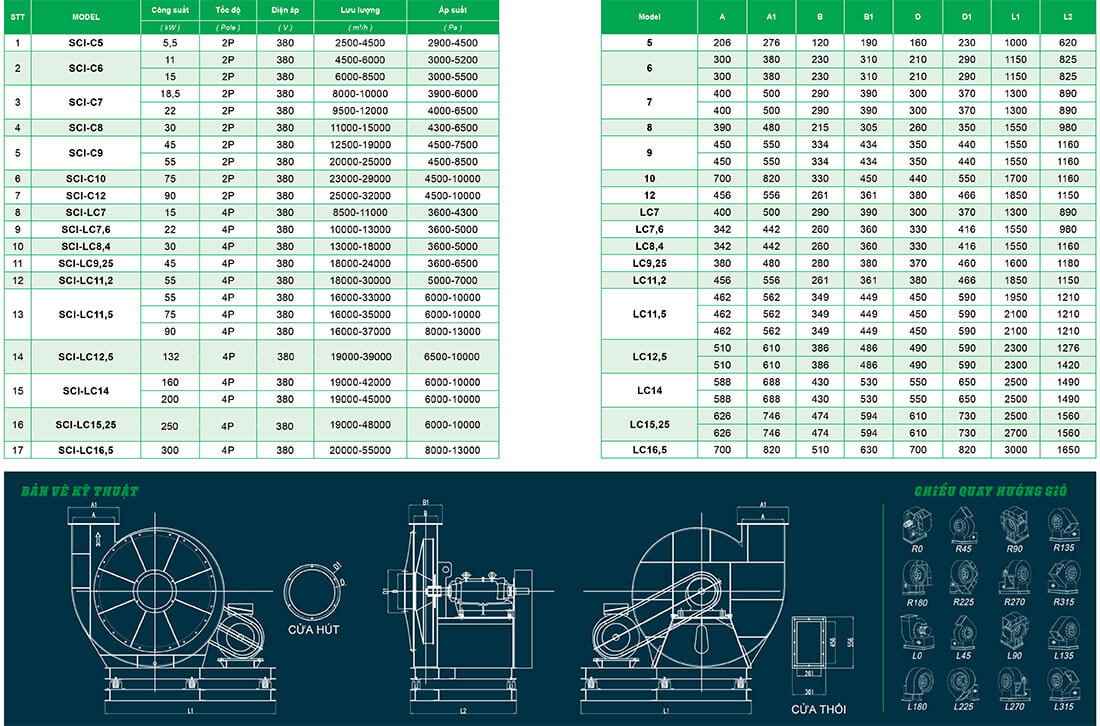Toggle selection of model SCI-LC14 row
Viewport: 1100px width, 726px height.
coord(88,389)
